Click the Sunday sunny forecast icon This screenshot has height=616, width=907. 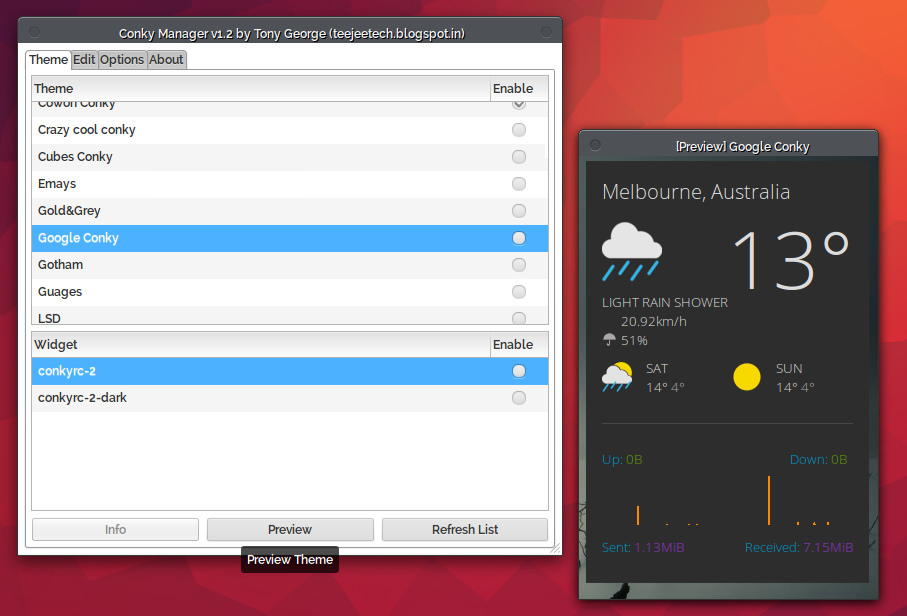coord(747,377)
